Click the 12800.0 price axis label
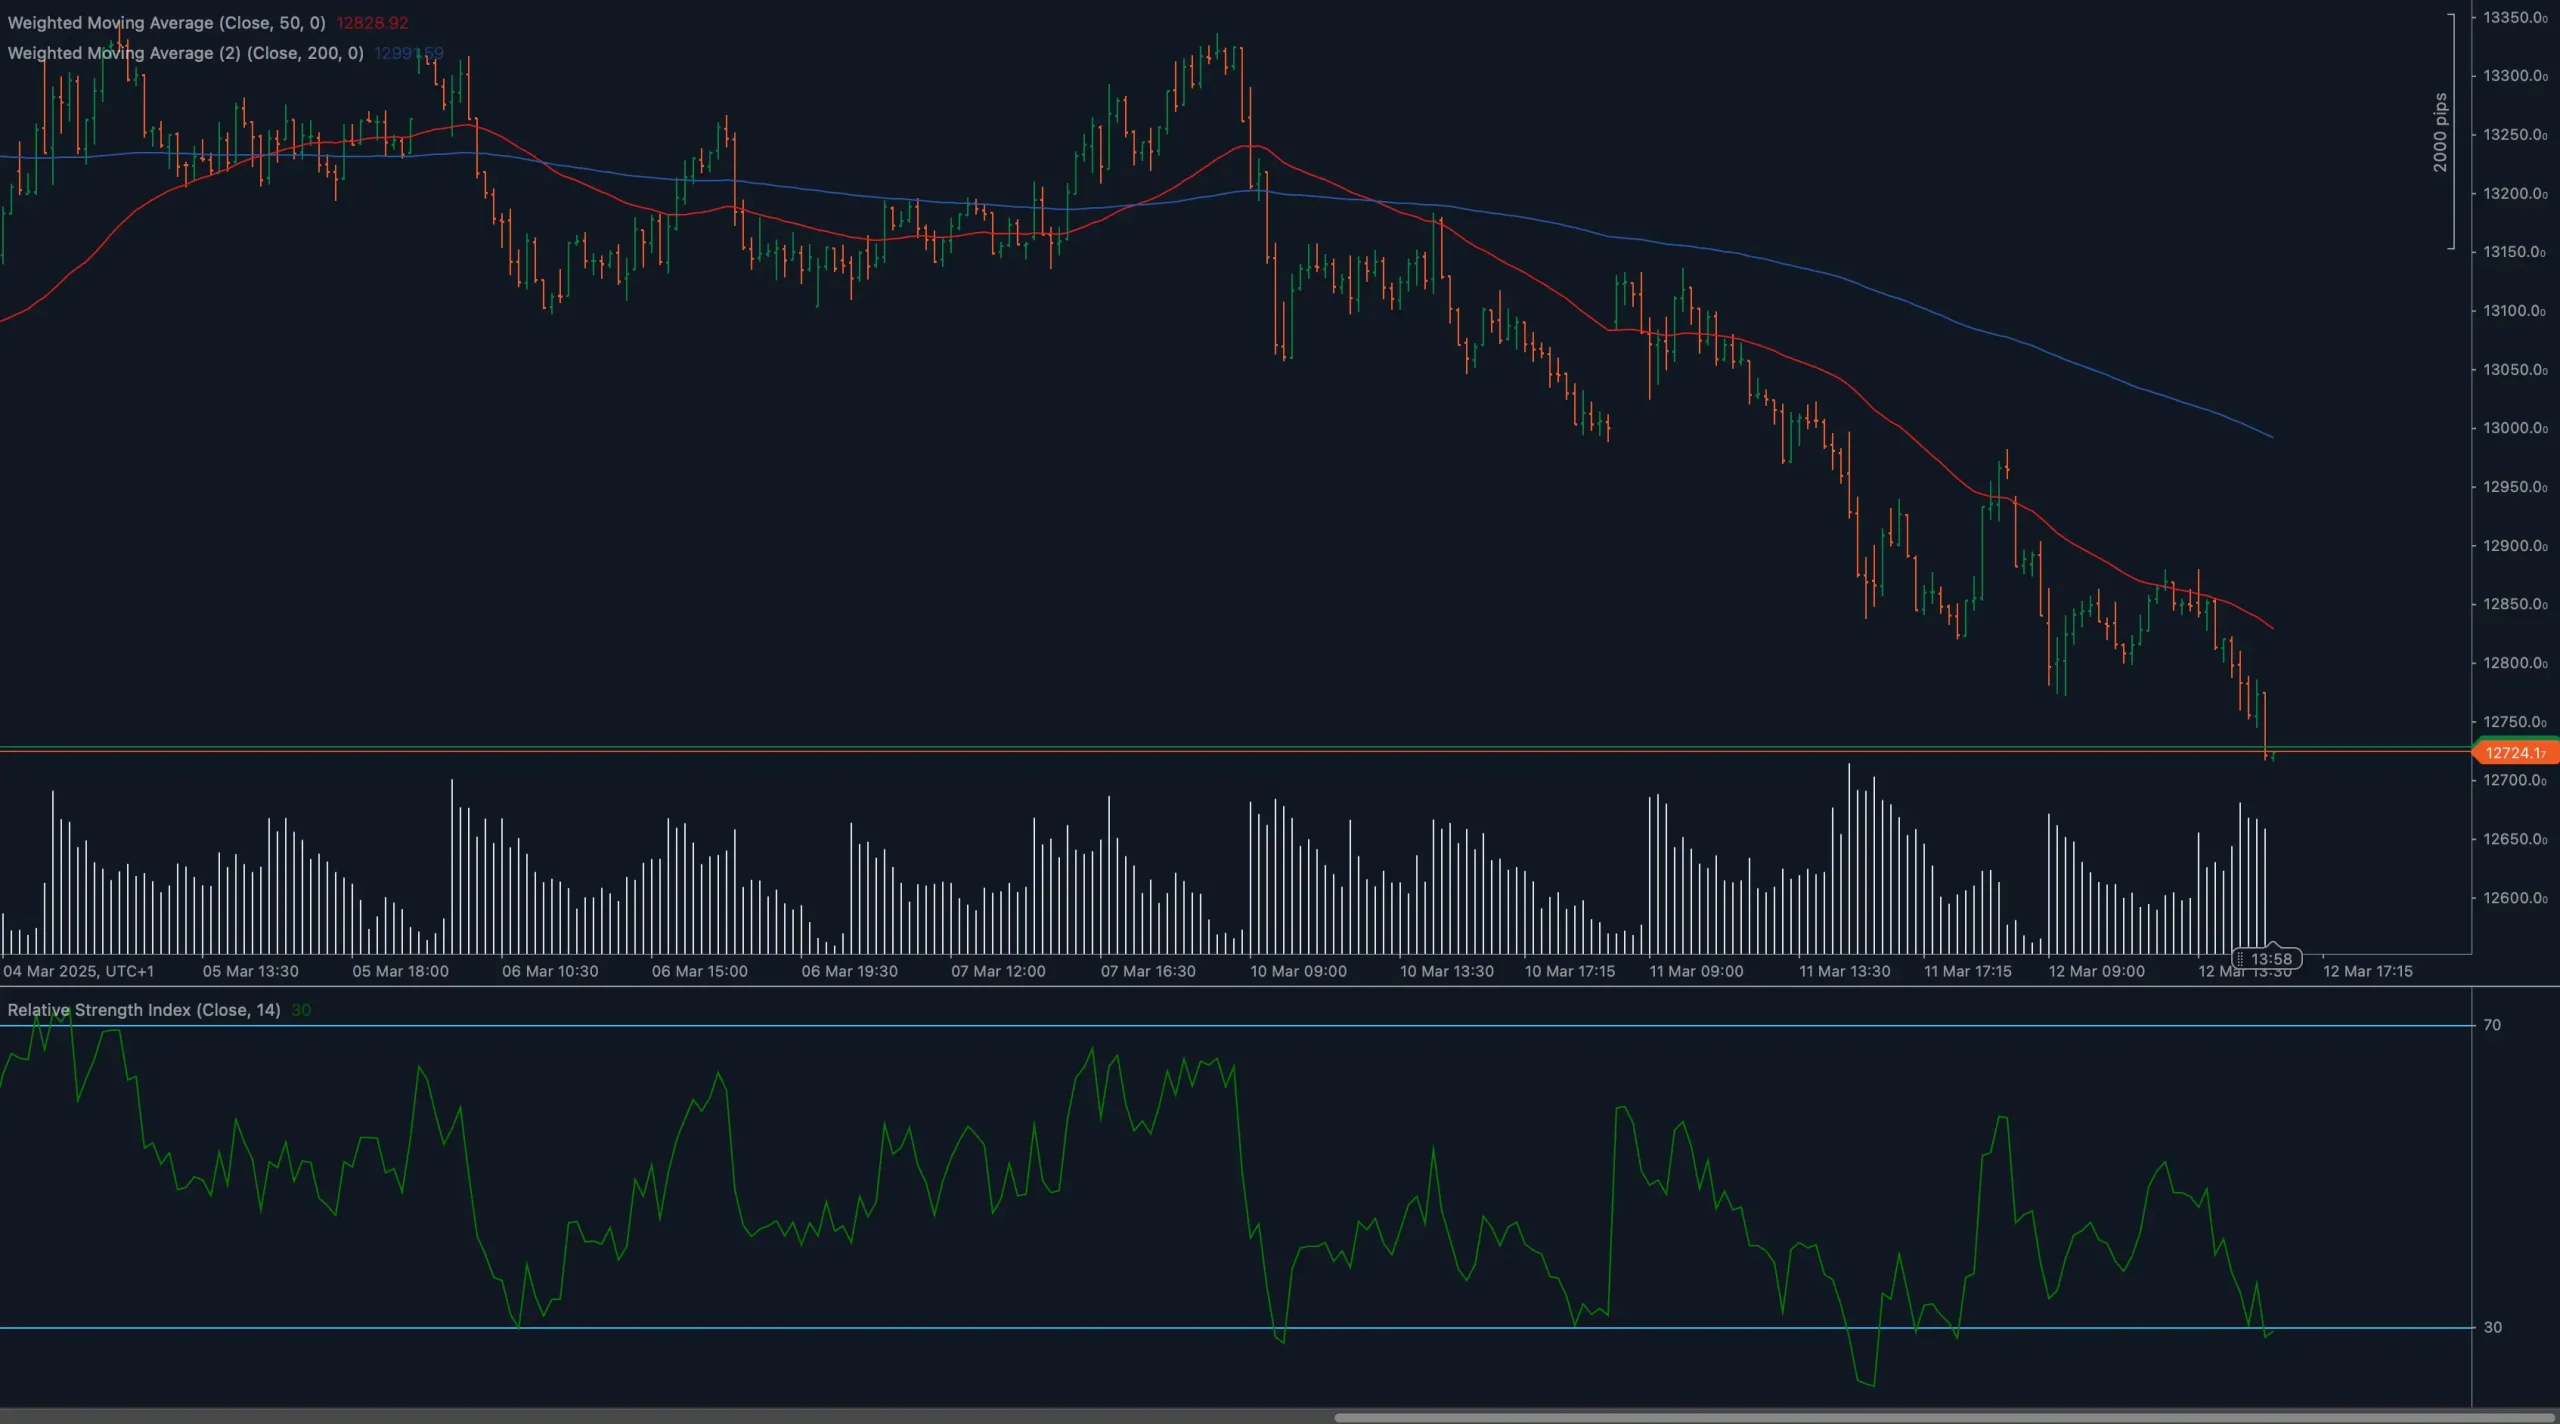 (2515, 663)
